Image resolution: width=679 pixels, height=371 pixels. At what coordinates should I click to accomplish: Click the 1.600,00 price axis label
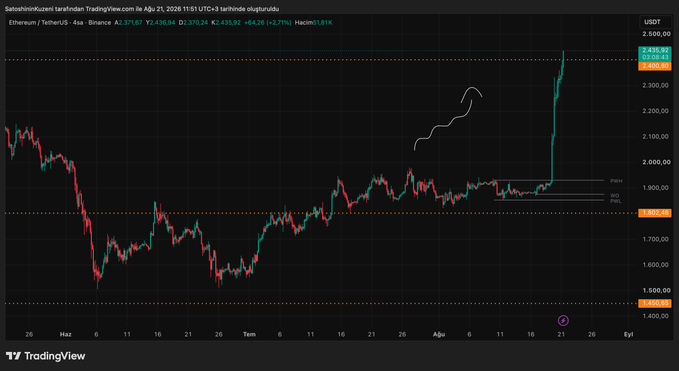pyautogui.click(x=656, y=265)
